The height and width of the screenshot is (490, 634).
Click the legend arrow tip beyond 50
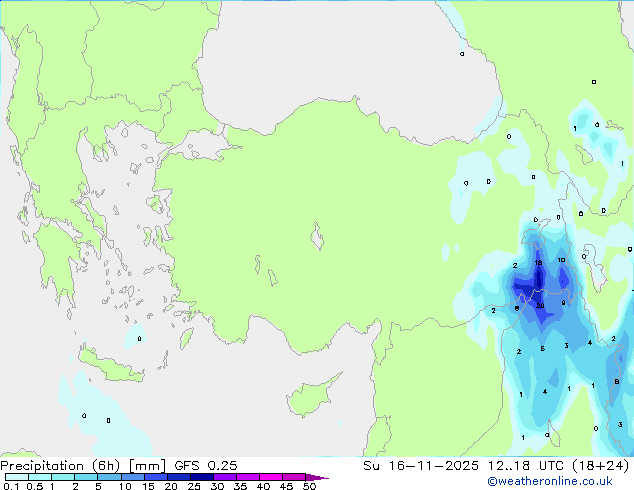click(317, 477)
